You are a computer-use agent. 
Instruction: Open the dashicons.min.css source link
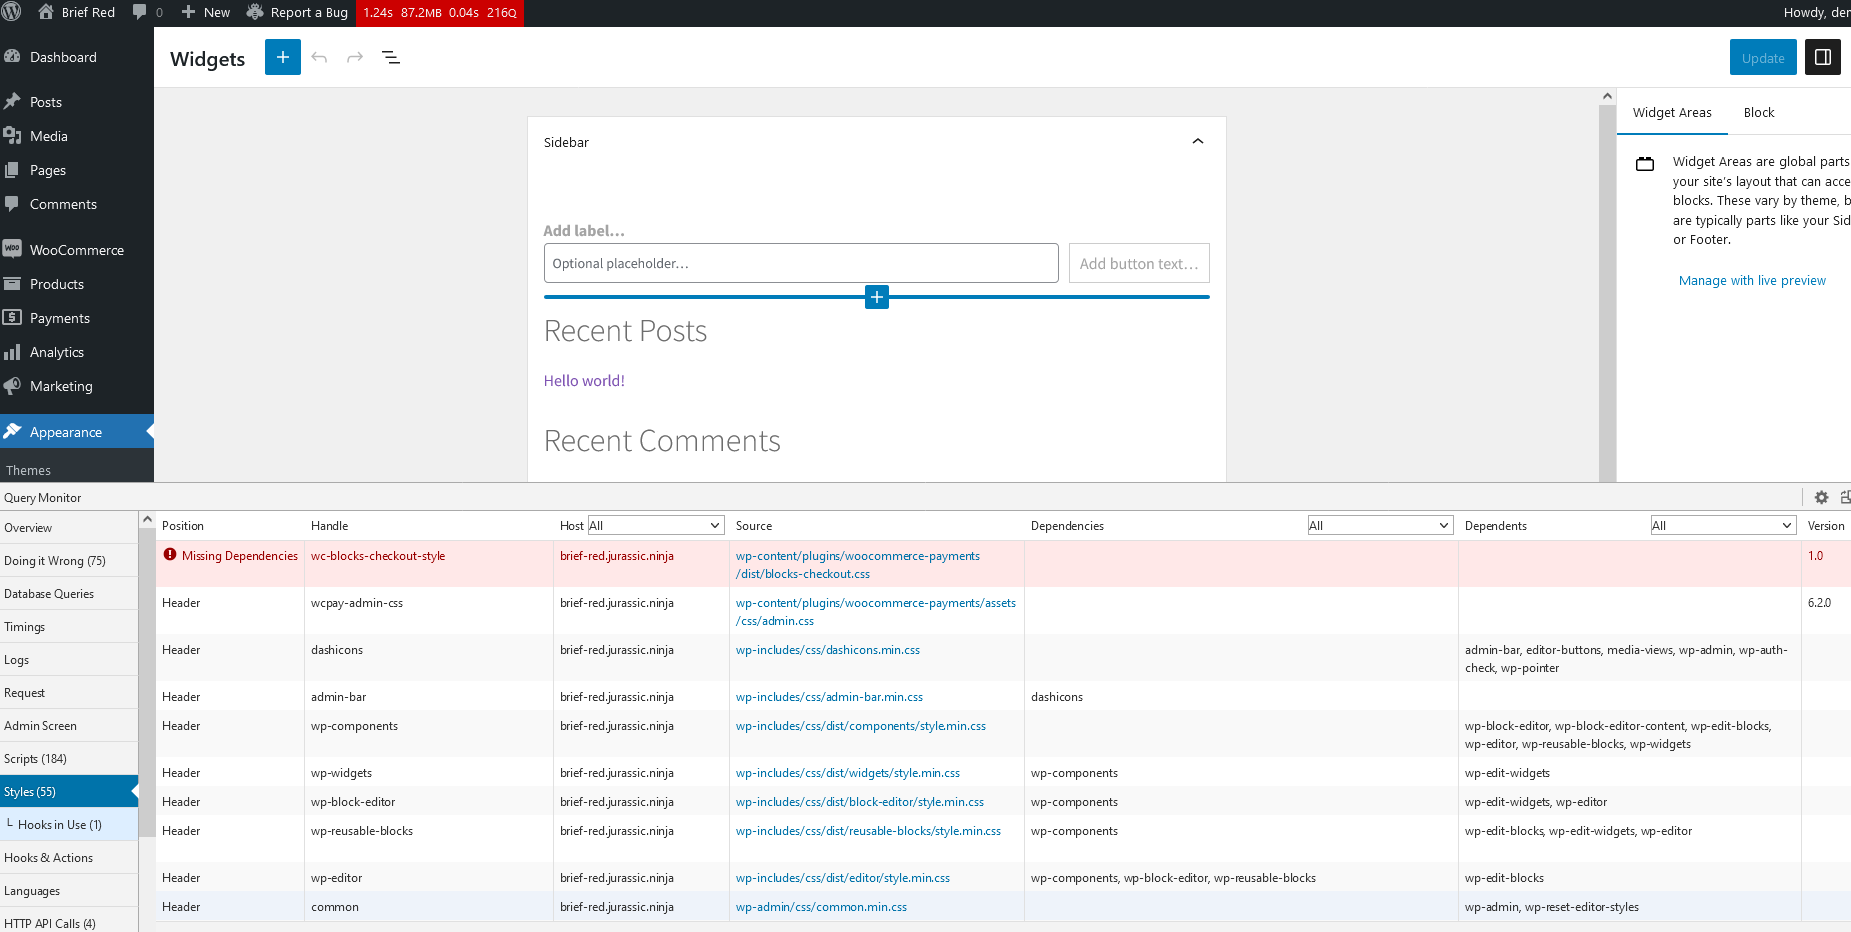tap(827, 649)
